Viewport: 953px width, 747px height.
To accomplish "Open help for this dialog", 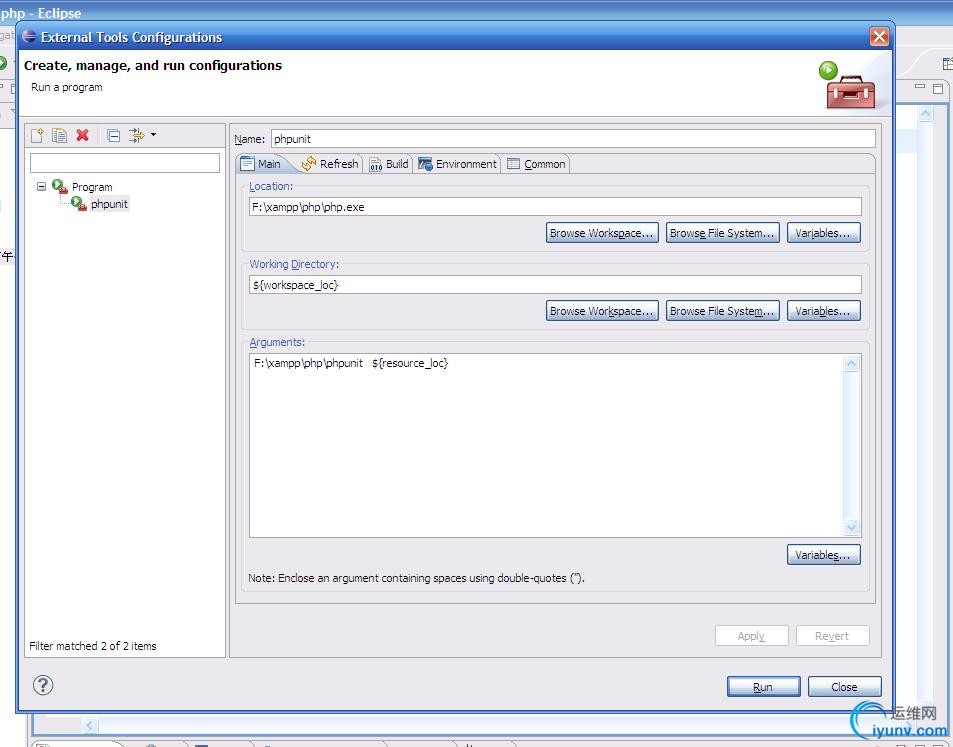I will [x=43, y=685].
